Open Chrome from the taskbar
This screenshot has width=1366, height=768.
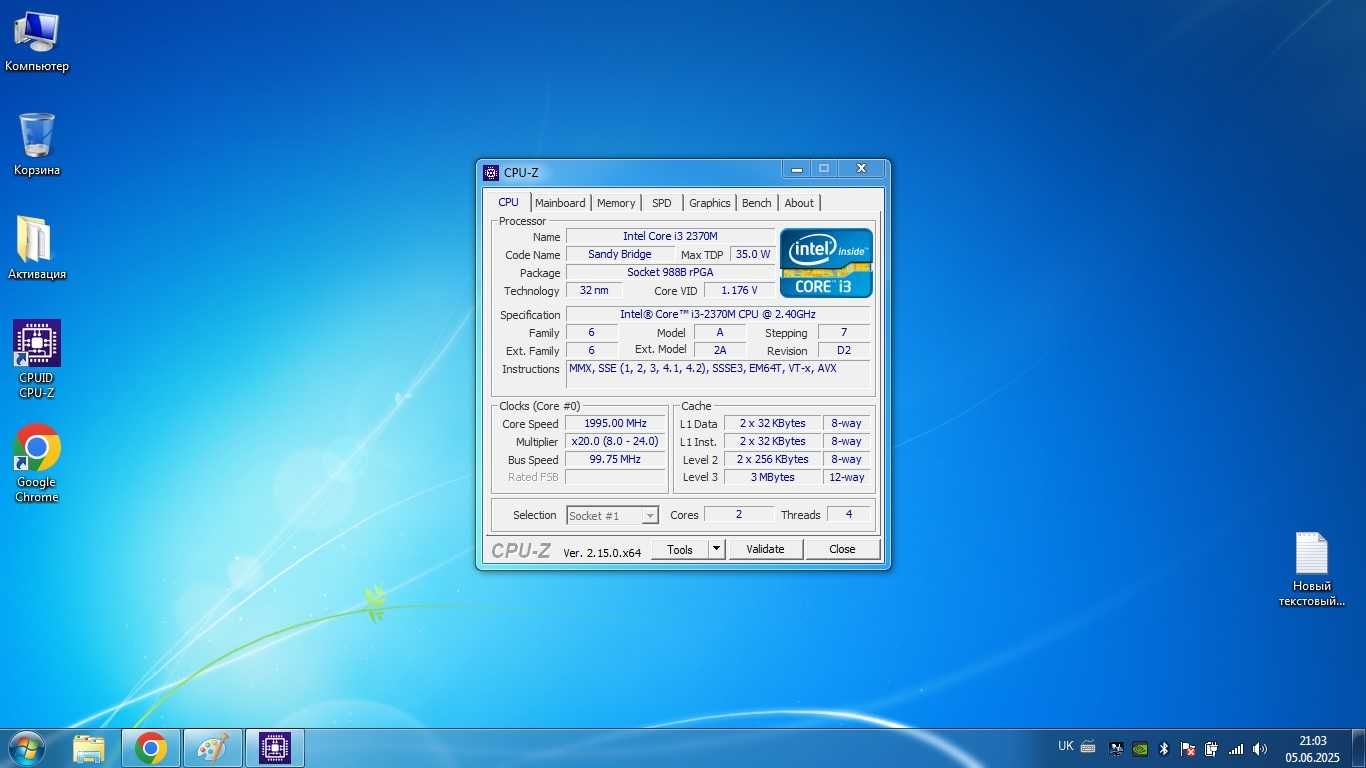(151, 748)
